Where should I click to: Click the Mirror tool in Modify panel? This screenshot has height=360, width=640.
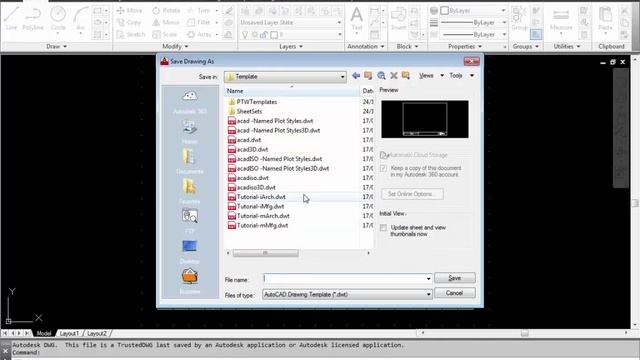(x=166, y=22)
